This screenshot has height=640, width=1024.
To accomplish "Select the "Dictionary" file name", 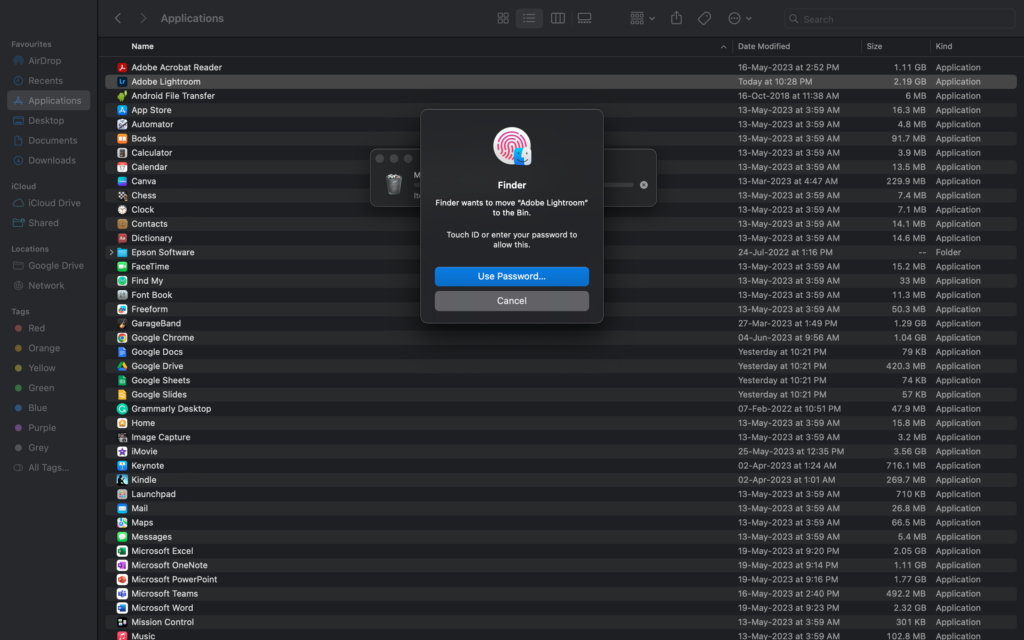I will coord(152,238).
